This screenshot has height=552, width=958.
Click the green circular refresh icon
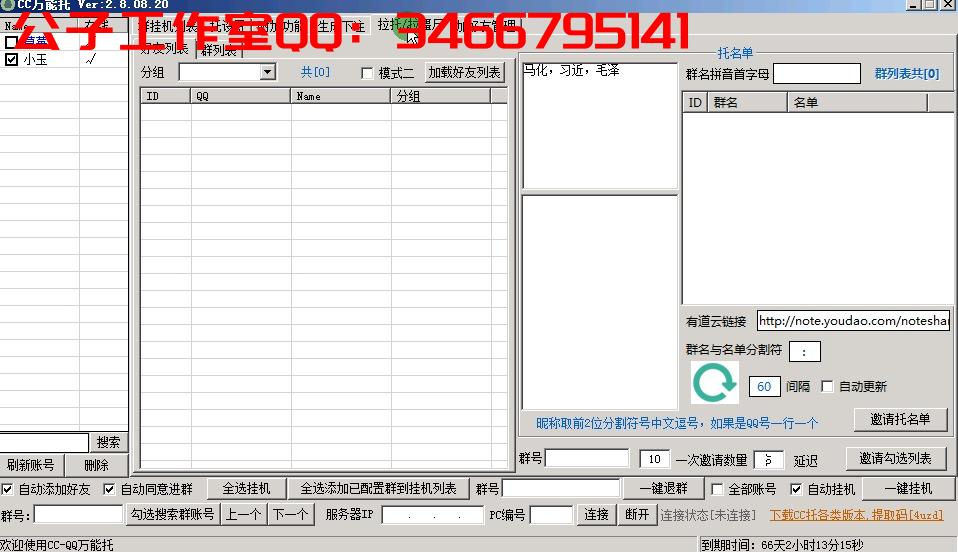coord(714,383)
